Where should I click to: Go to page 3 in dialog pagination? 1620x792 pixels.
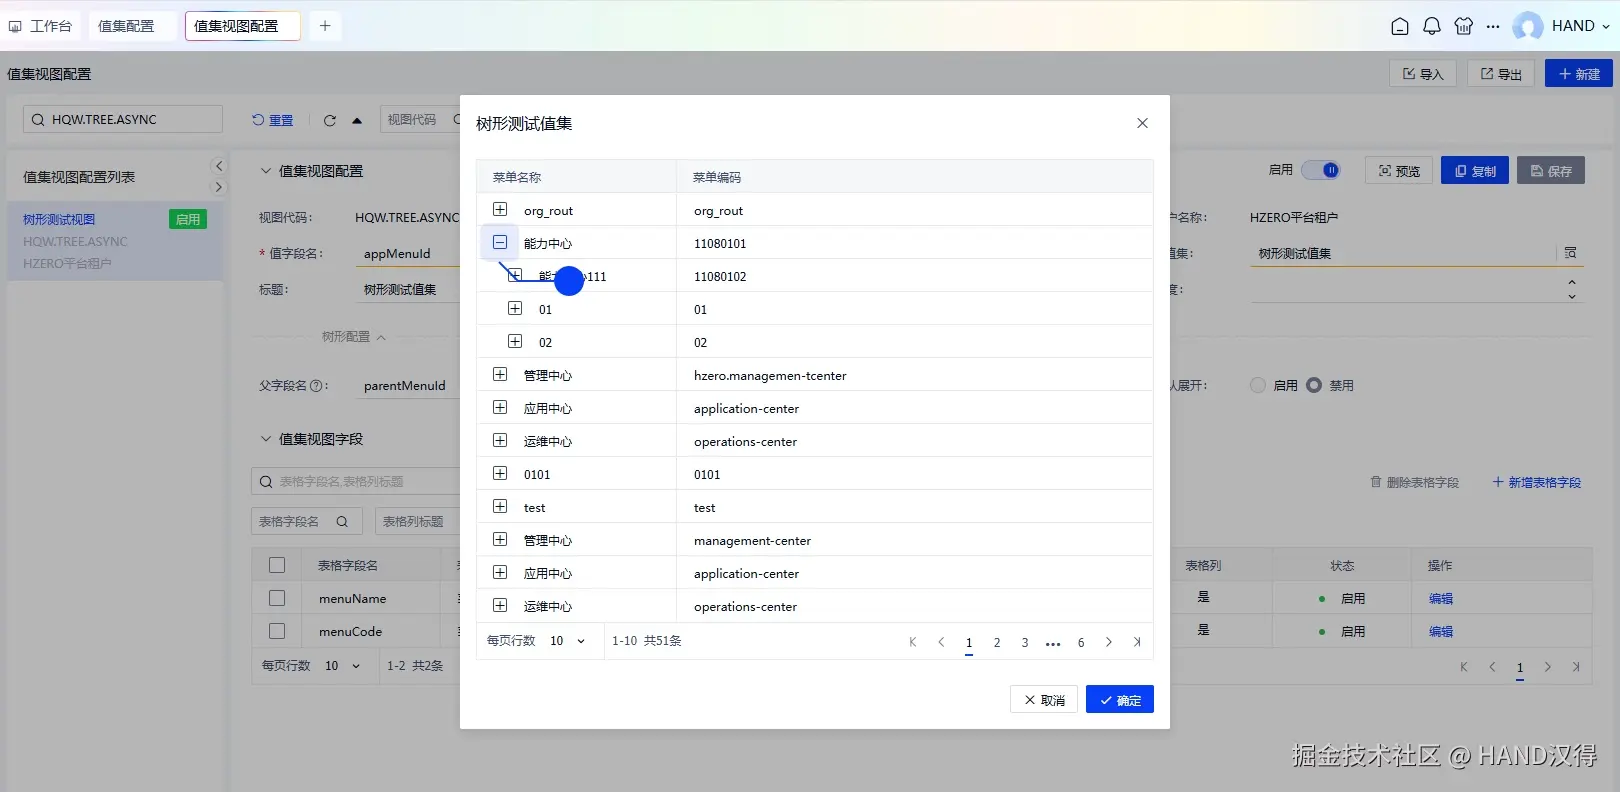coord(1025,642)
